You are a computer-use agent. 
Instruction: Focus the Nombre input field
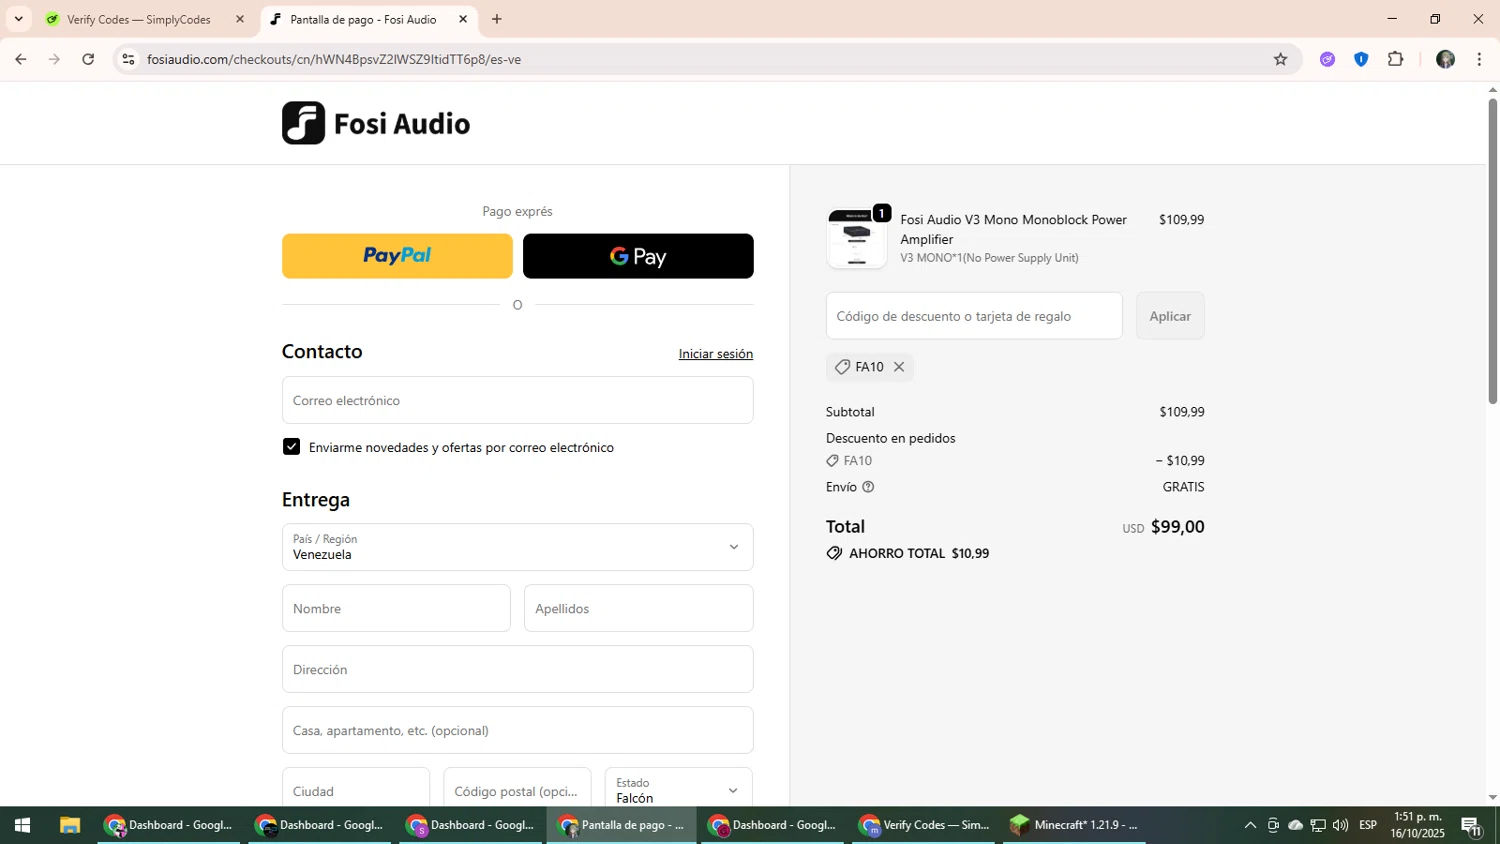click(396, 608)
